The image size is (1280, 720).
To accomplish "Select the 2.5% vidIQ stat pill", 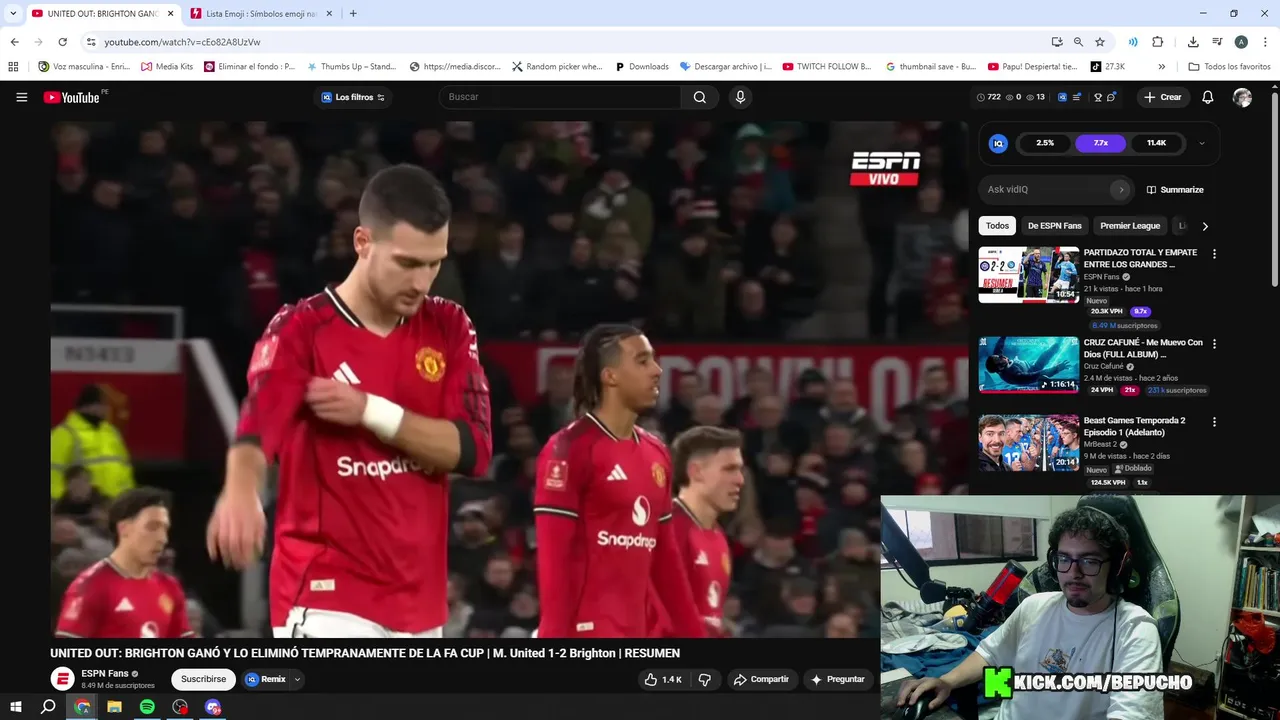I will coord(1045,143).
